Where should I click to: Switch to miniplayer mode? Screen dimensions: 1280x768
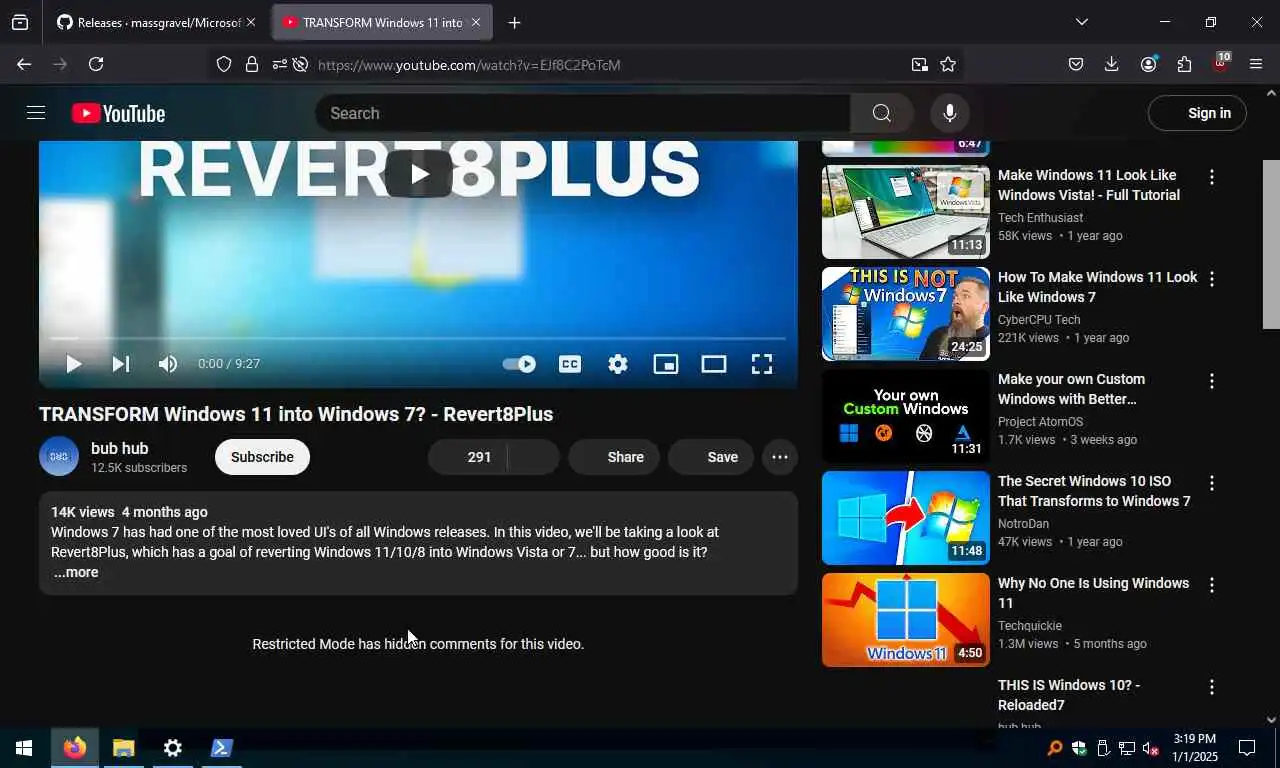click(666, 364)
